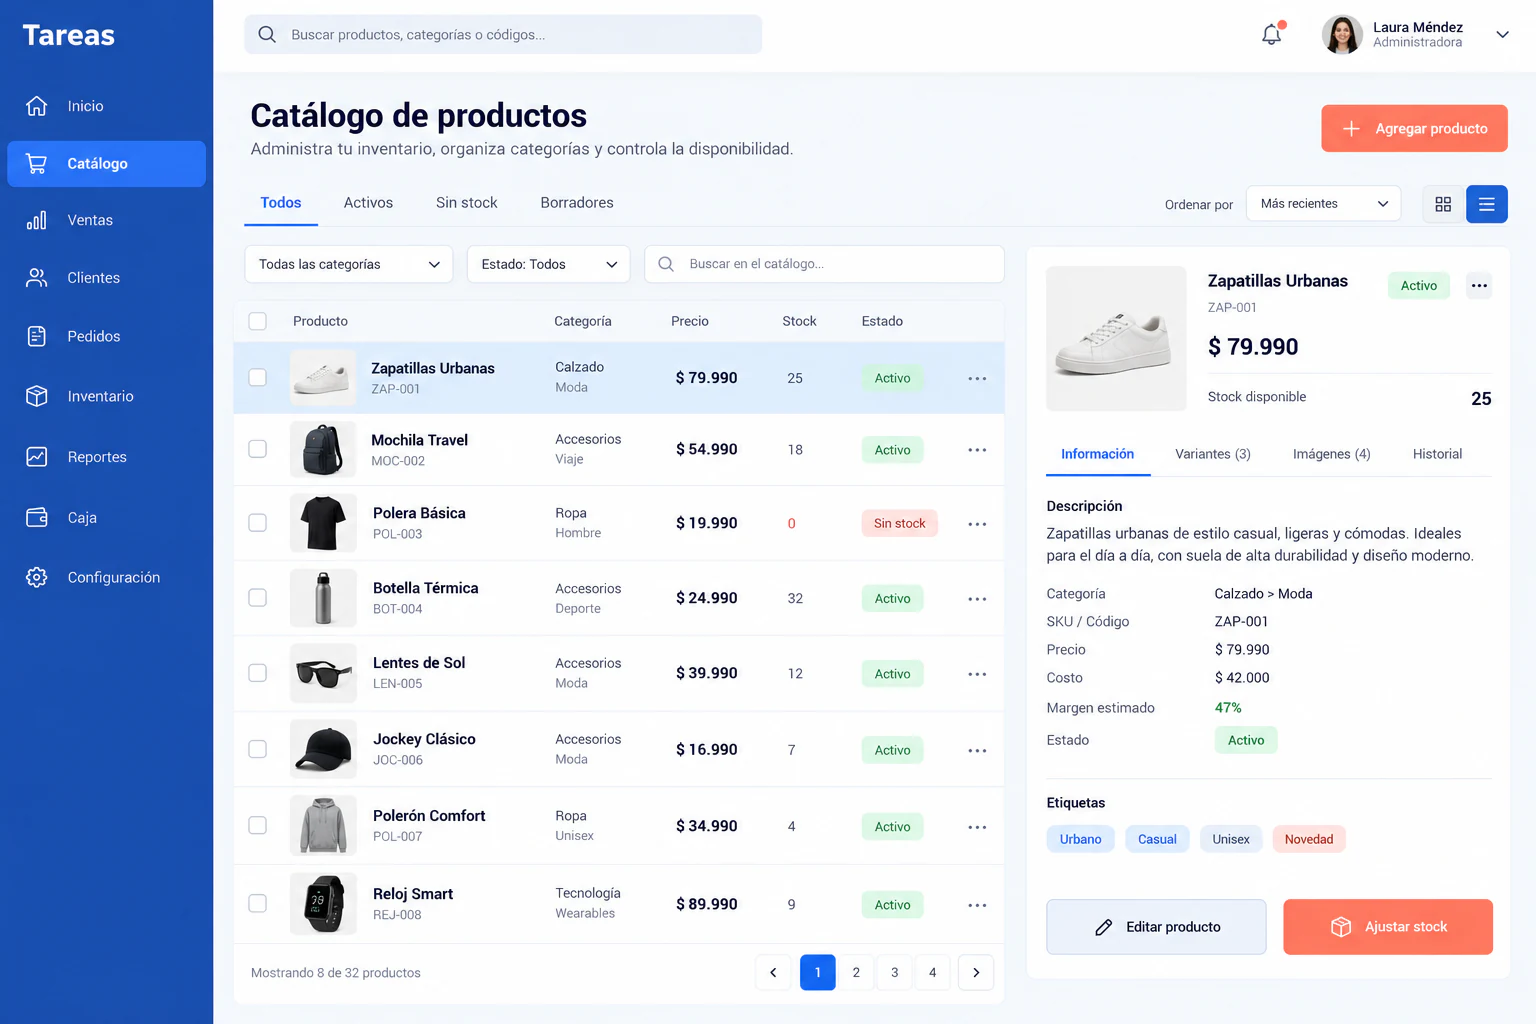Focus Buscar en el catálogo field
This screenshot has width=1536, height=1024.
click(824, 264)
